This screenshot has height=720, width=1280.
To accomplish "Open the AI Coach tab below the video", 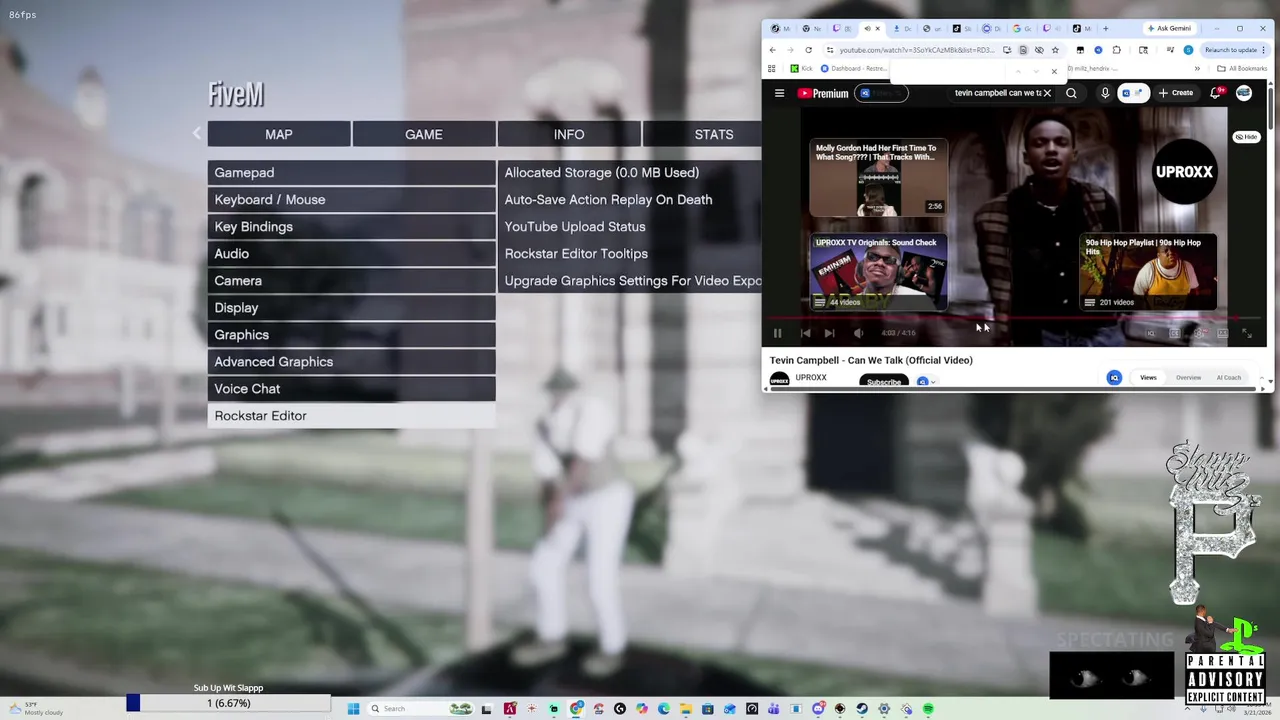I will [1229, 378].
